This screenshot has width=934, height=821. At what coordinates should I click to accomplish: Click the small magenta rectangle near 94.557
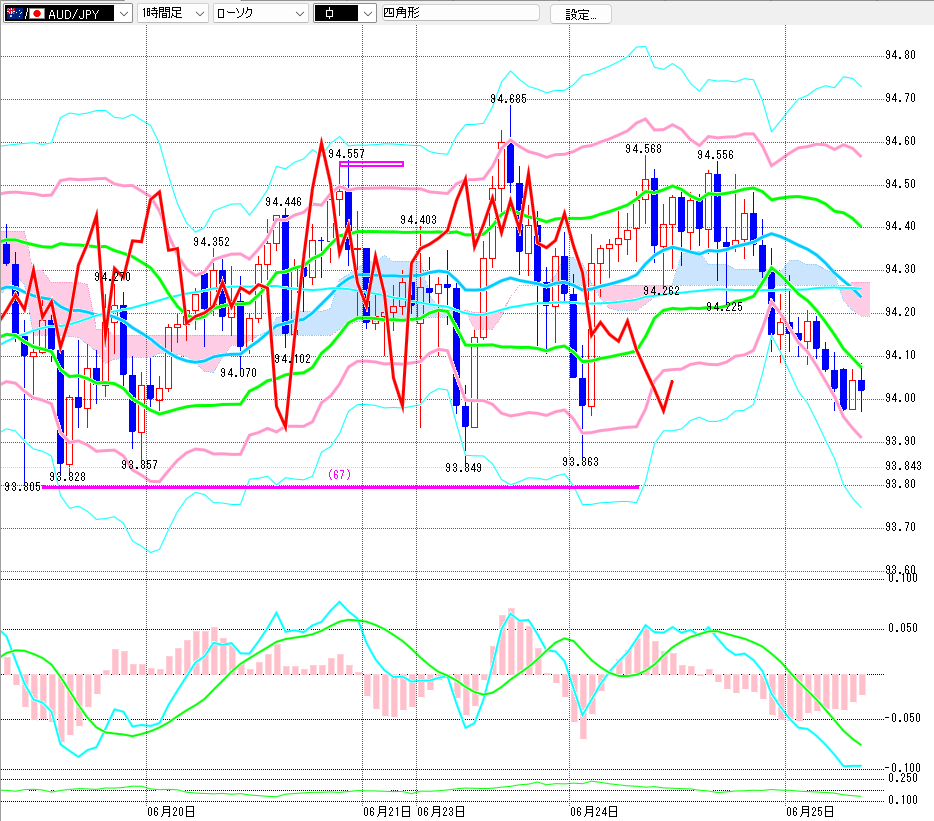point(371,164)
